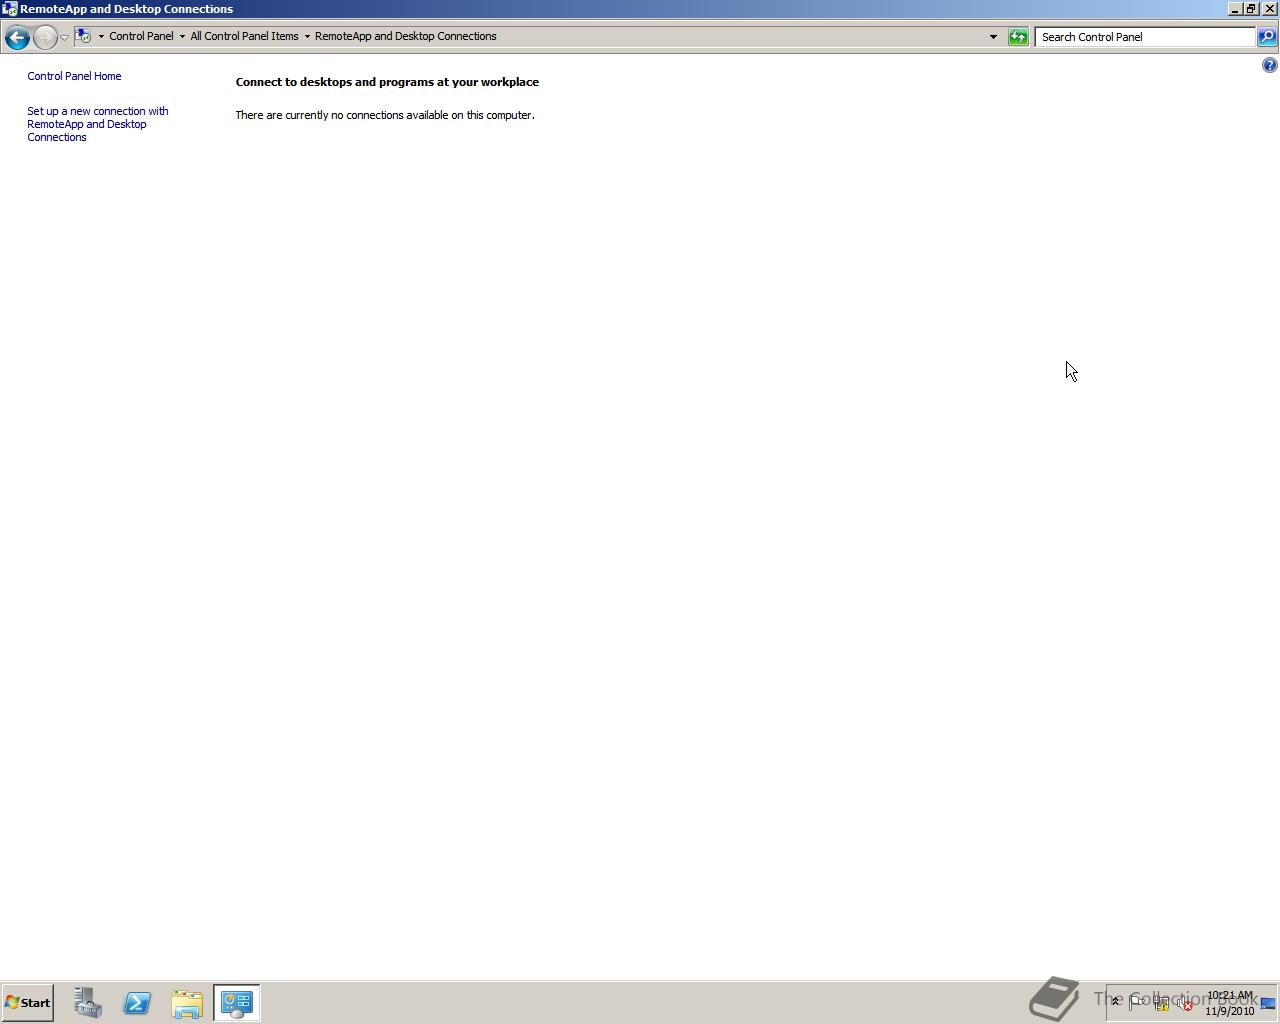Click the RemoteApp icon in address bar
The height and width of the screenshot is (1024, 1280).
coord(84,37)
